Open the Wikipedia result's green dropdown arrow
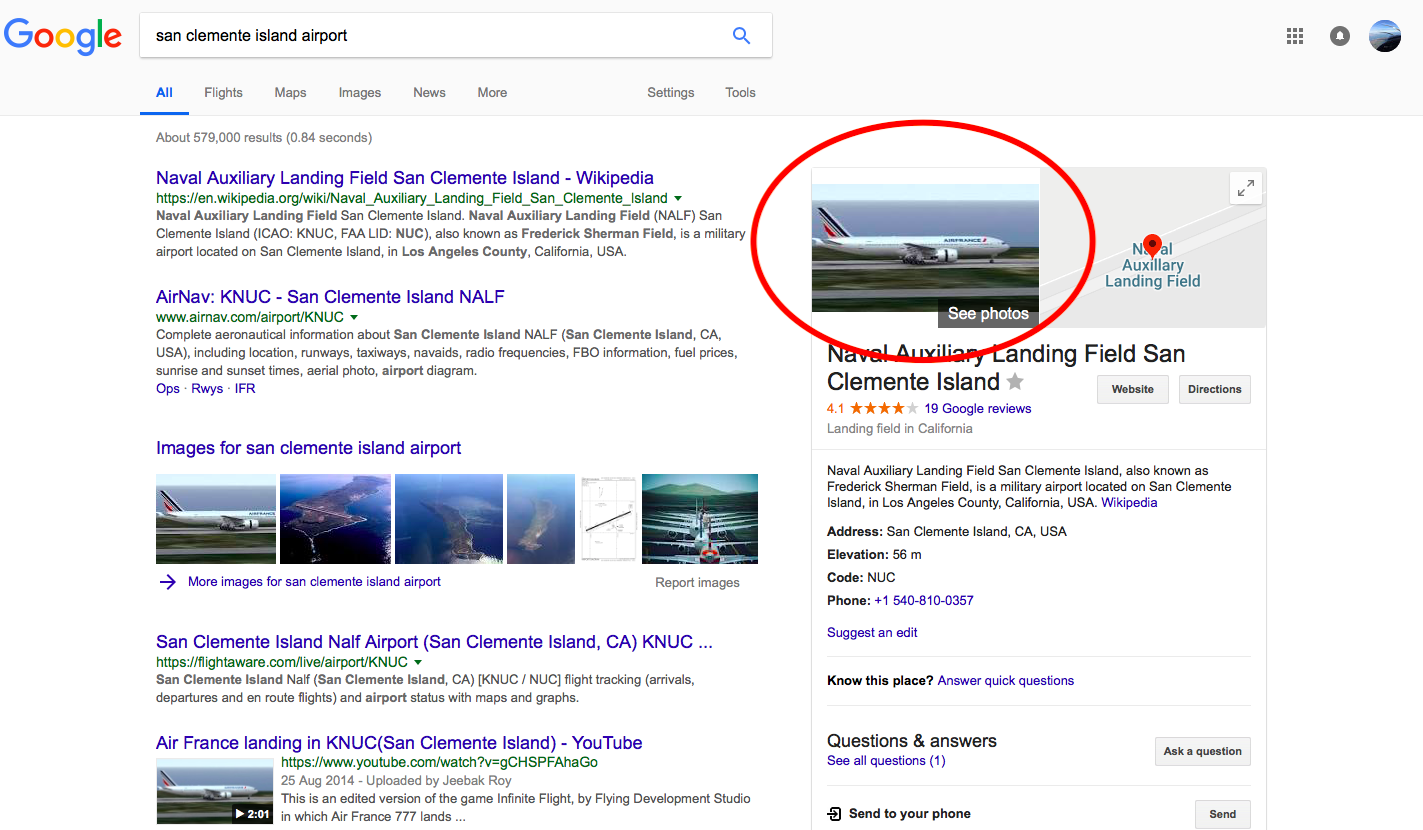1423x830 pixels. [x=678, y=198]
